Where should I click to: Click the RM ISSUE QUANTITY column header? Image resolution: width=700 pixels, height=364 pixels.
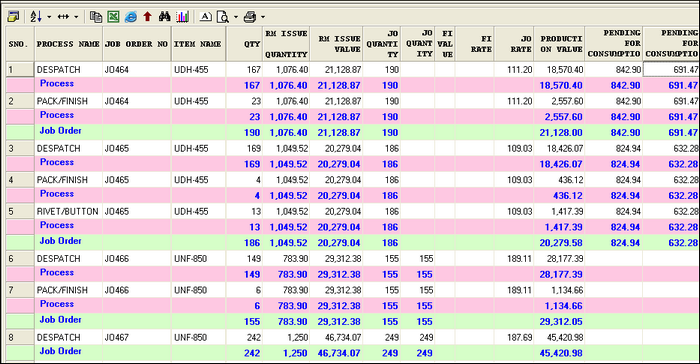pyautogui.click(x=286, y=44)
